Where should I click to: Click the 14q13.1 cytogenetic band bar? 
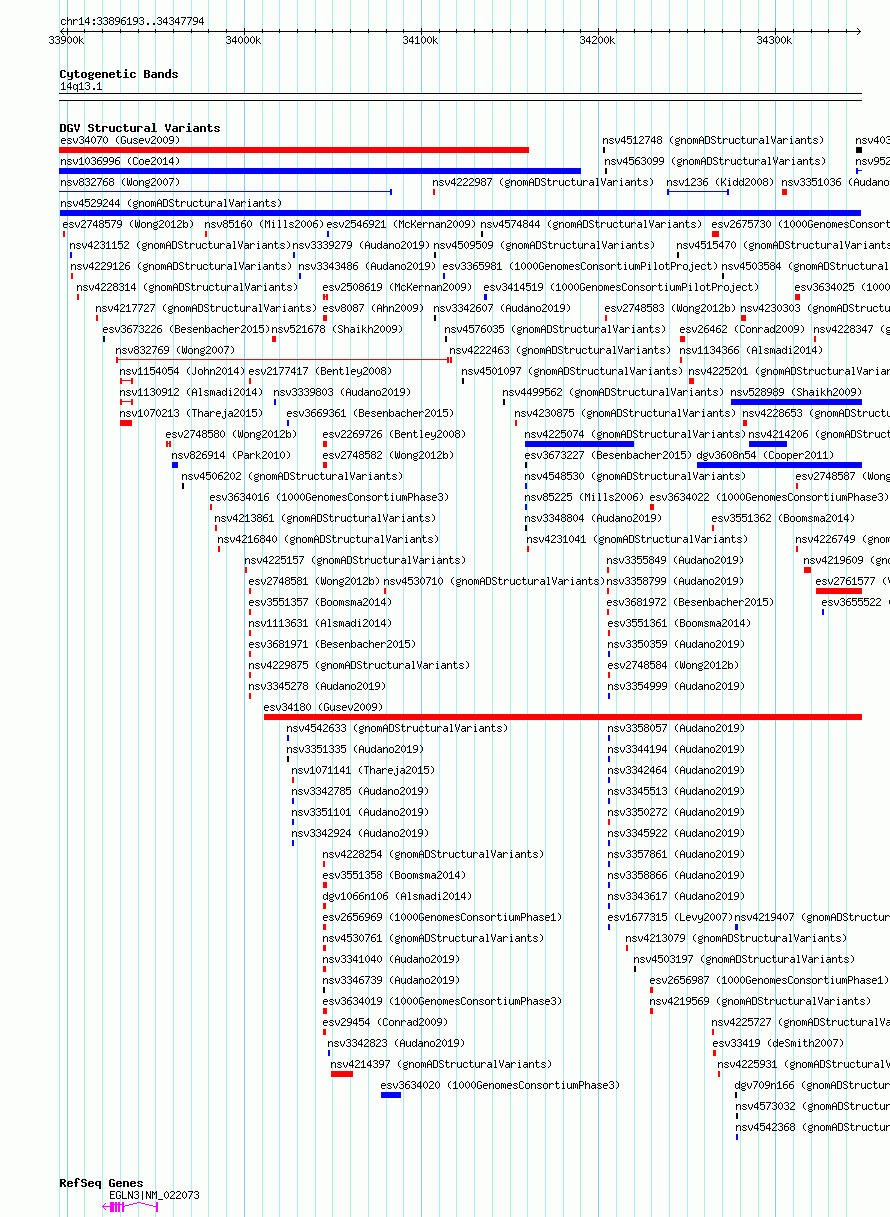pos(461,97)
